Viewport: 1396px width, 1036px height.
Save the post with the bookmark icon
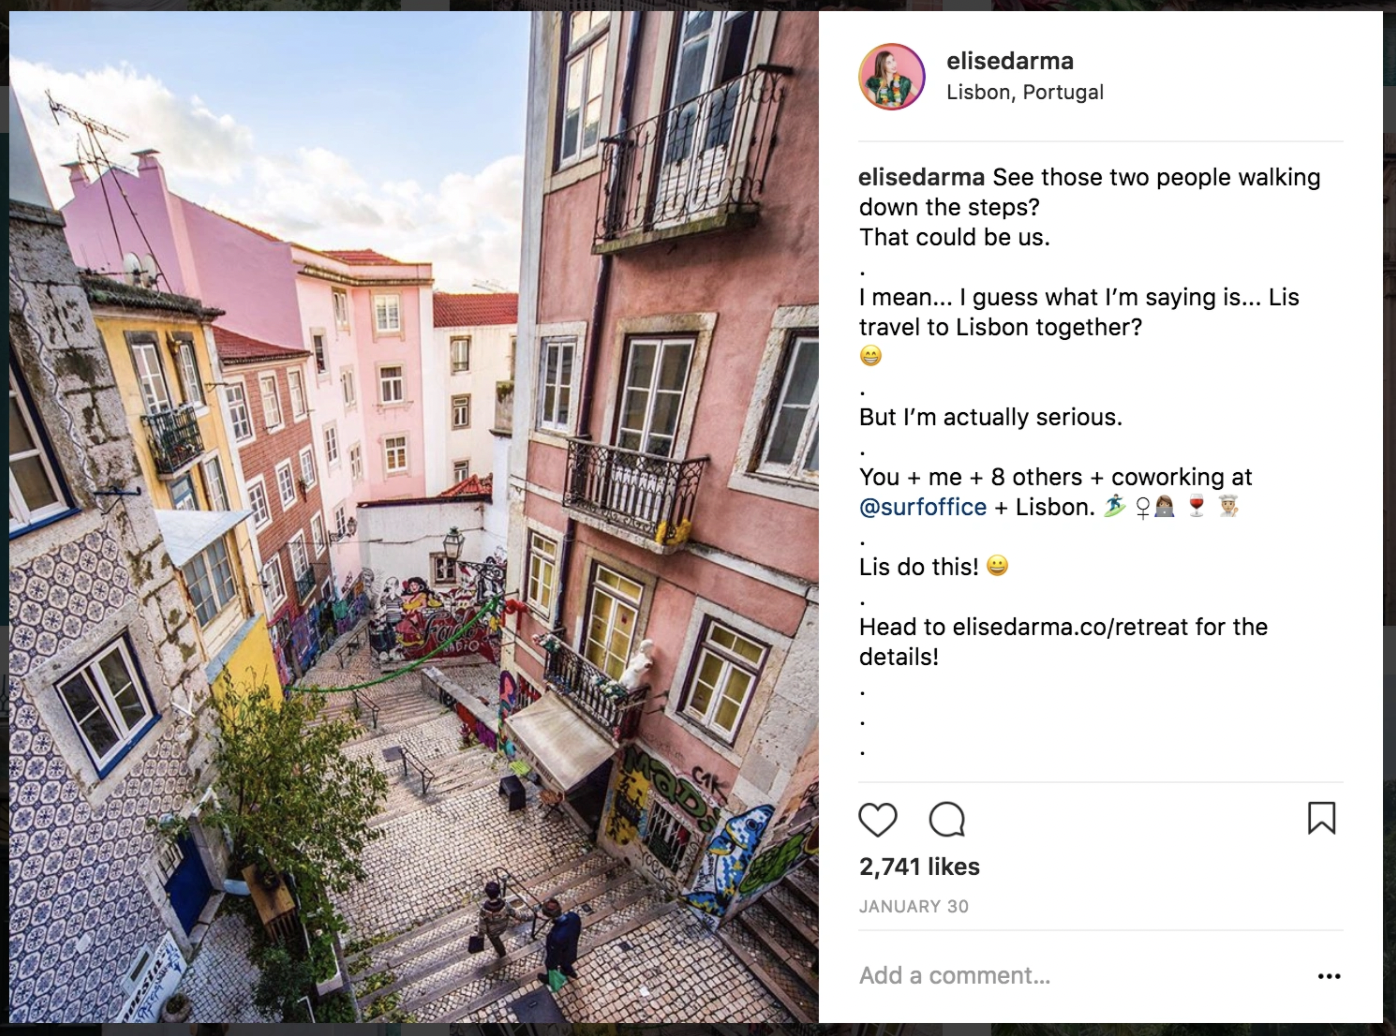click(x=1321, y=818)
